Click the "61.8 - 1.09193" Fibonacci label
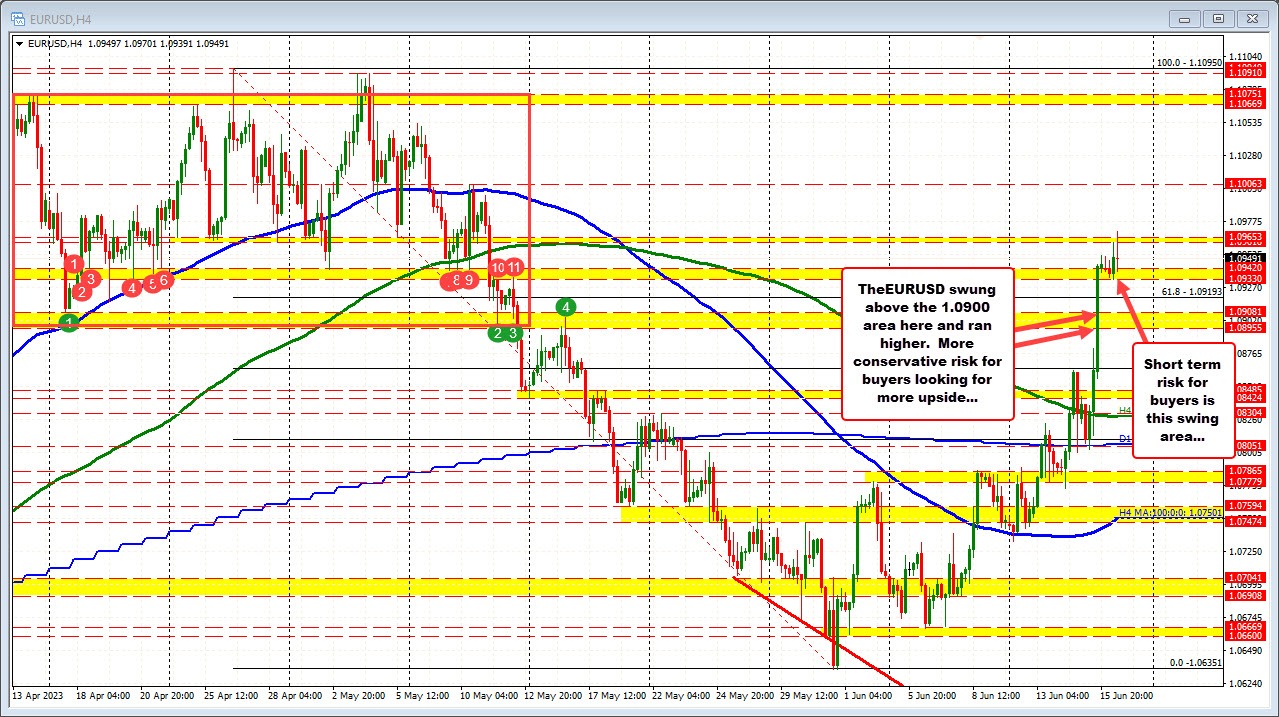Screen dimensions: 1279x717 click(x=1190, y=292)
